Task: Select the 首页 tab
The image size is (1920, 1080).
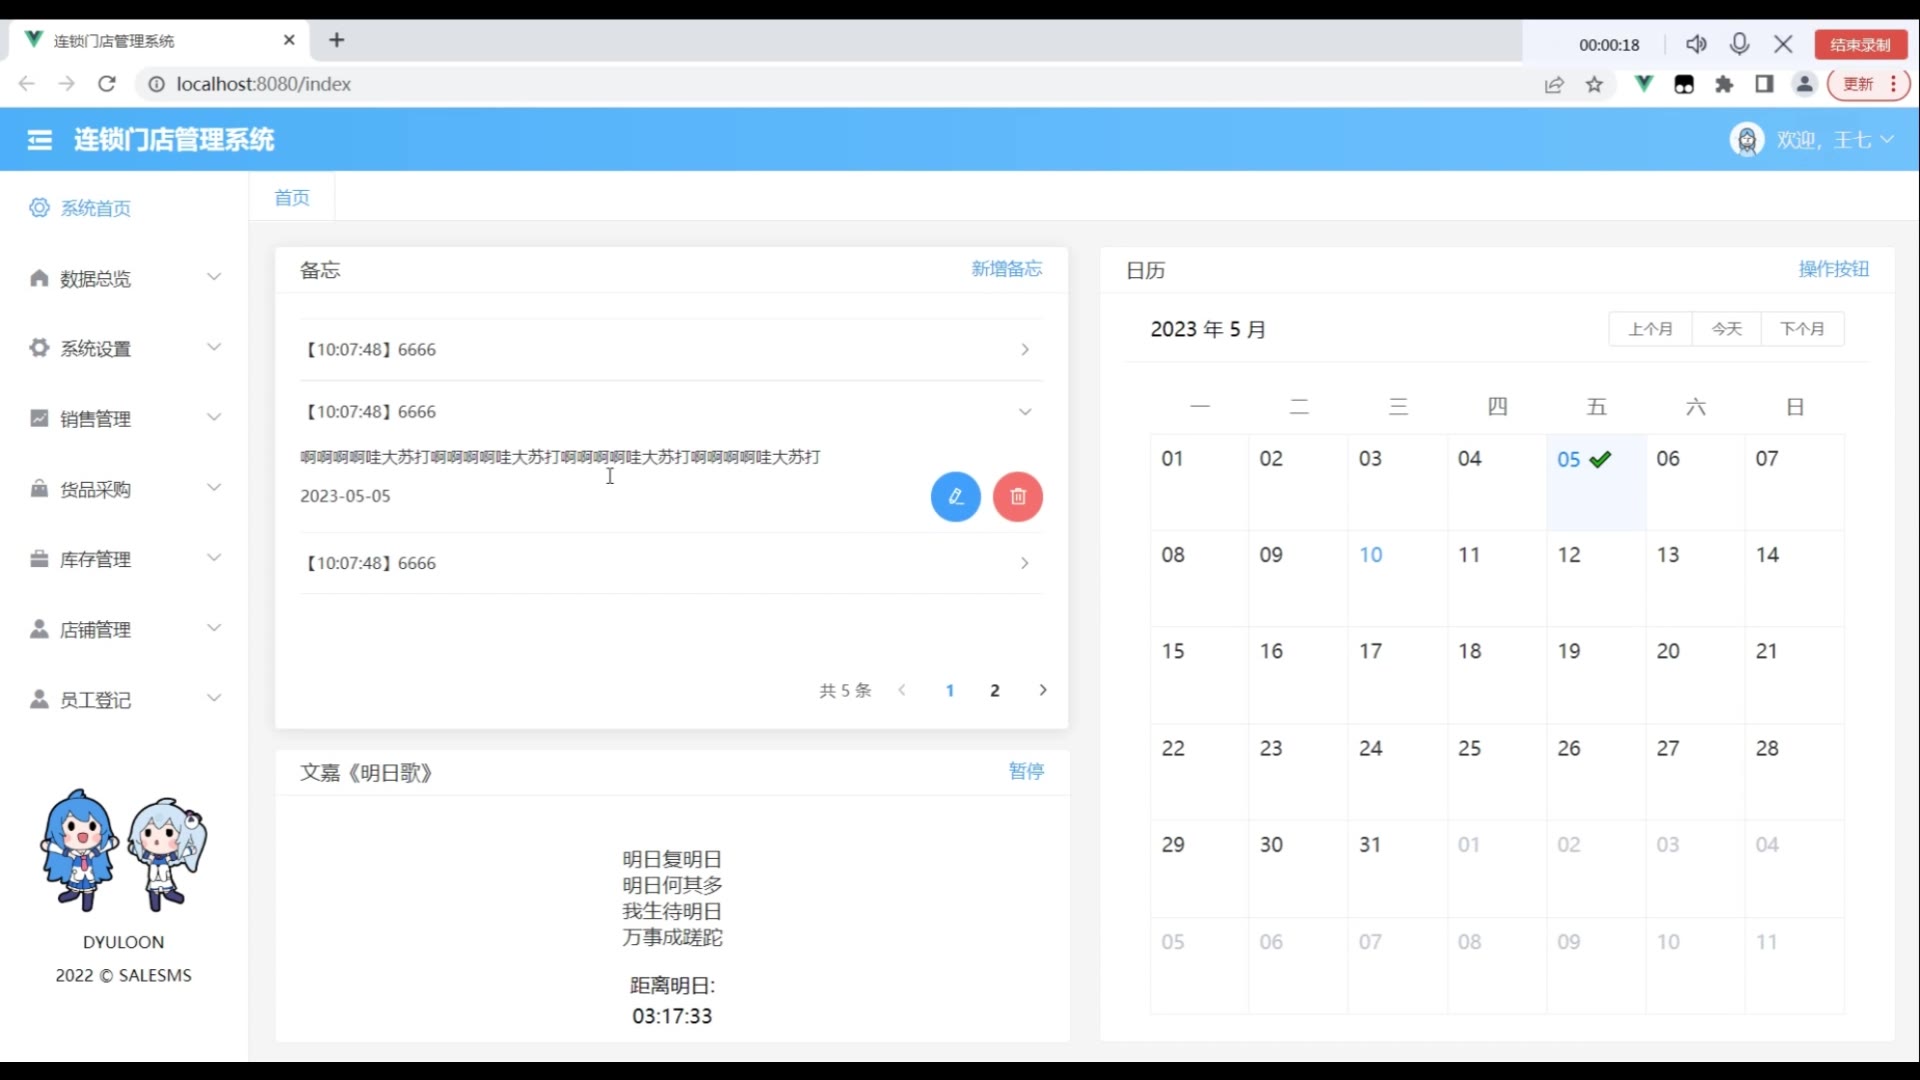Action: pyautogui.click(x=292, y=197)
